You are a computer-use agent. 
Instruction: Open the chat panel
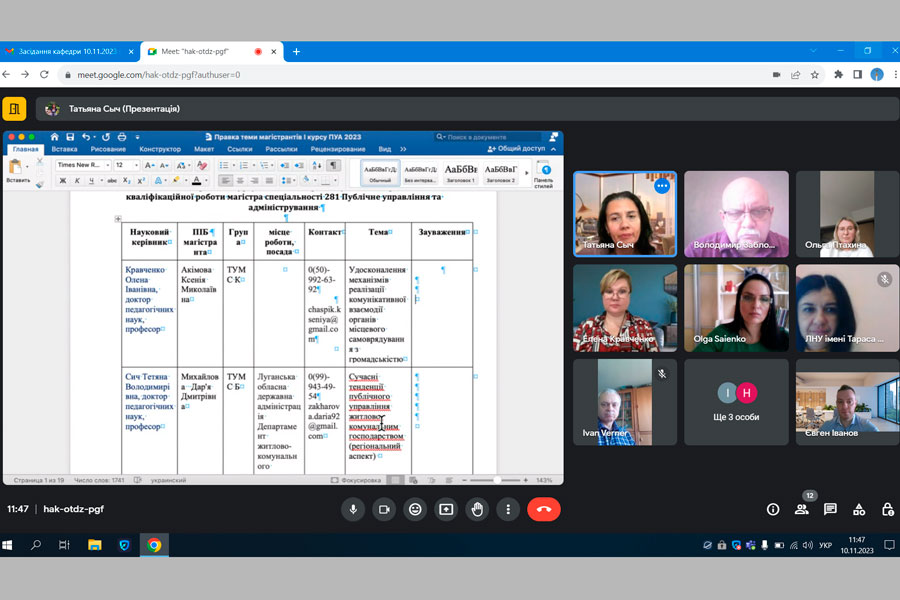pos(830,509)
